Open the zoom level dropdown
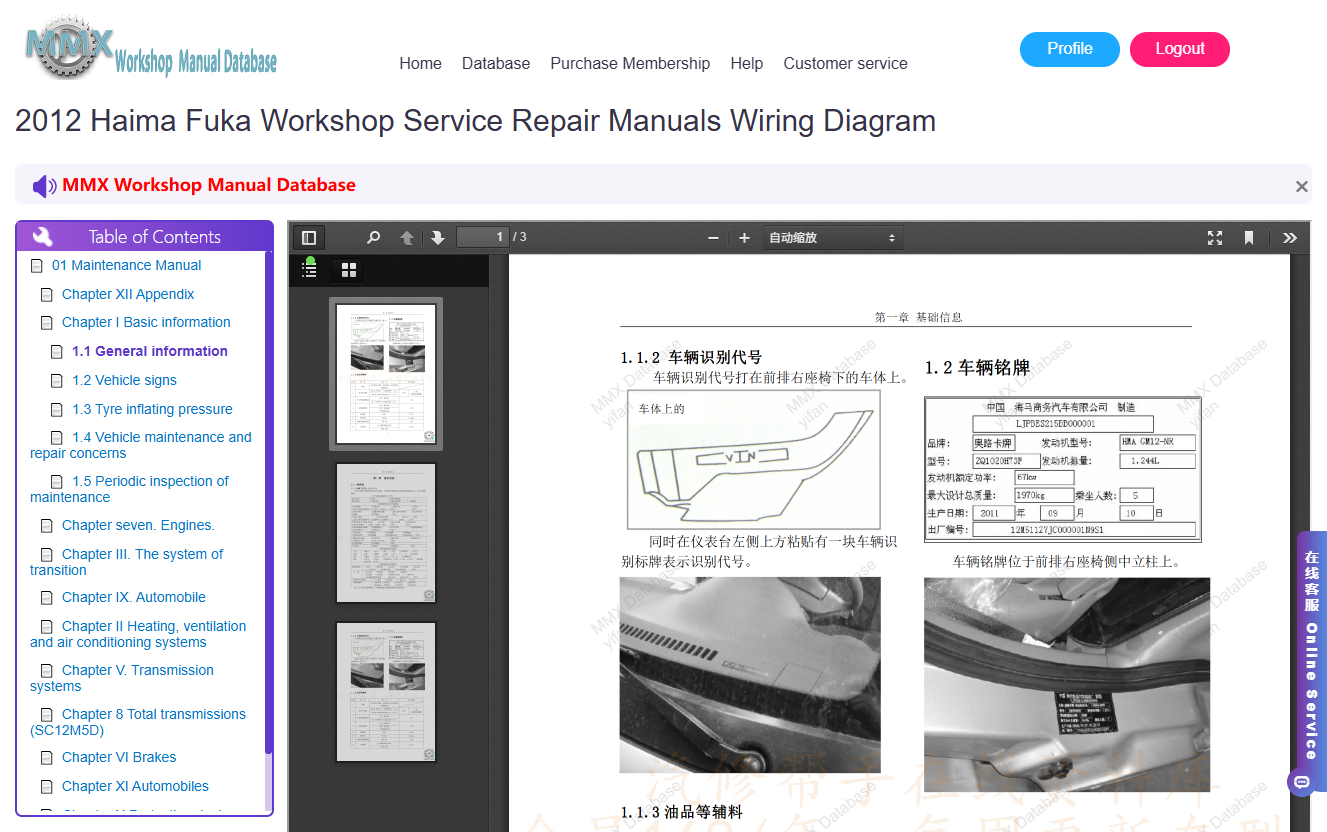1327x832 pixels. click(833, 238)
